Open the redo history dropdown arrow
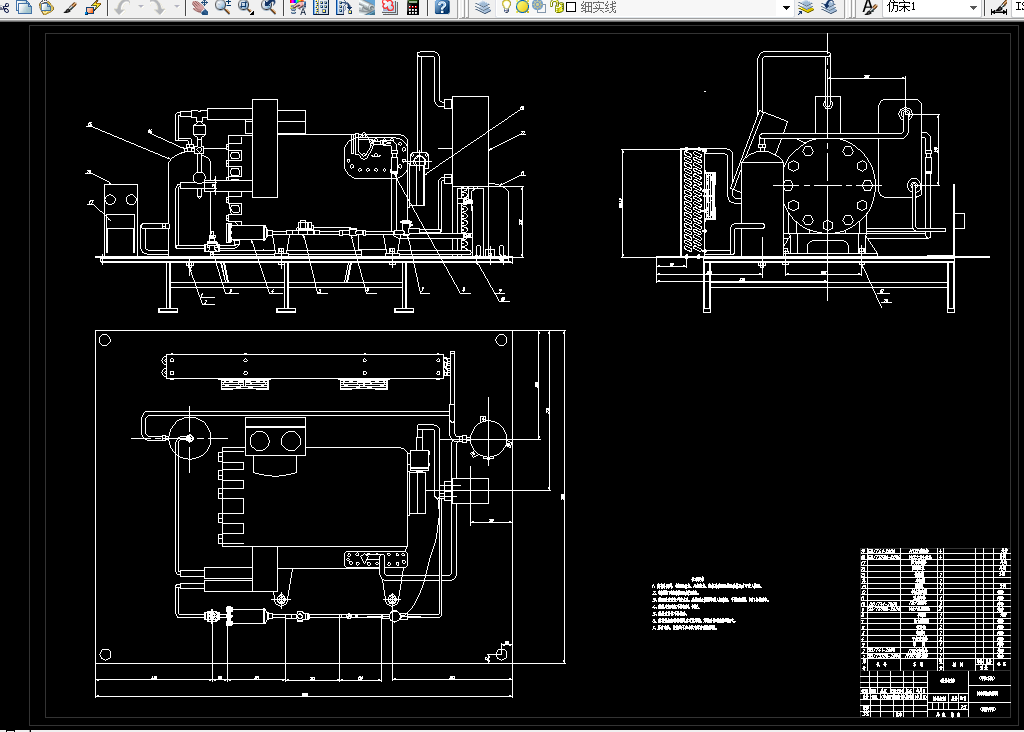The width and height of the screenshot is (1024, 732). click(x=177, y=7)
